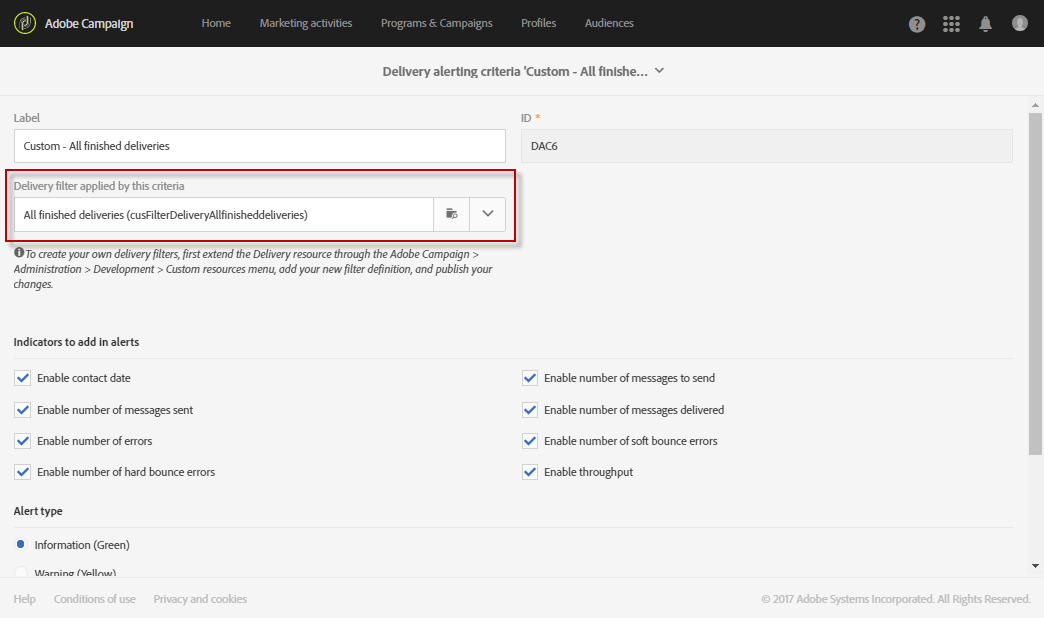Click the Label input field
Screen dimensions: 1044x618
click(x=260, y=146)
